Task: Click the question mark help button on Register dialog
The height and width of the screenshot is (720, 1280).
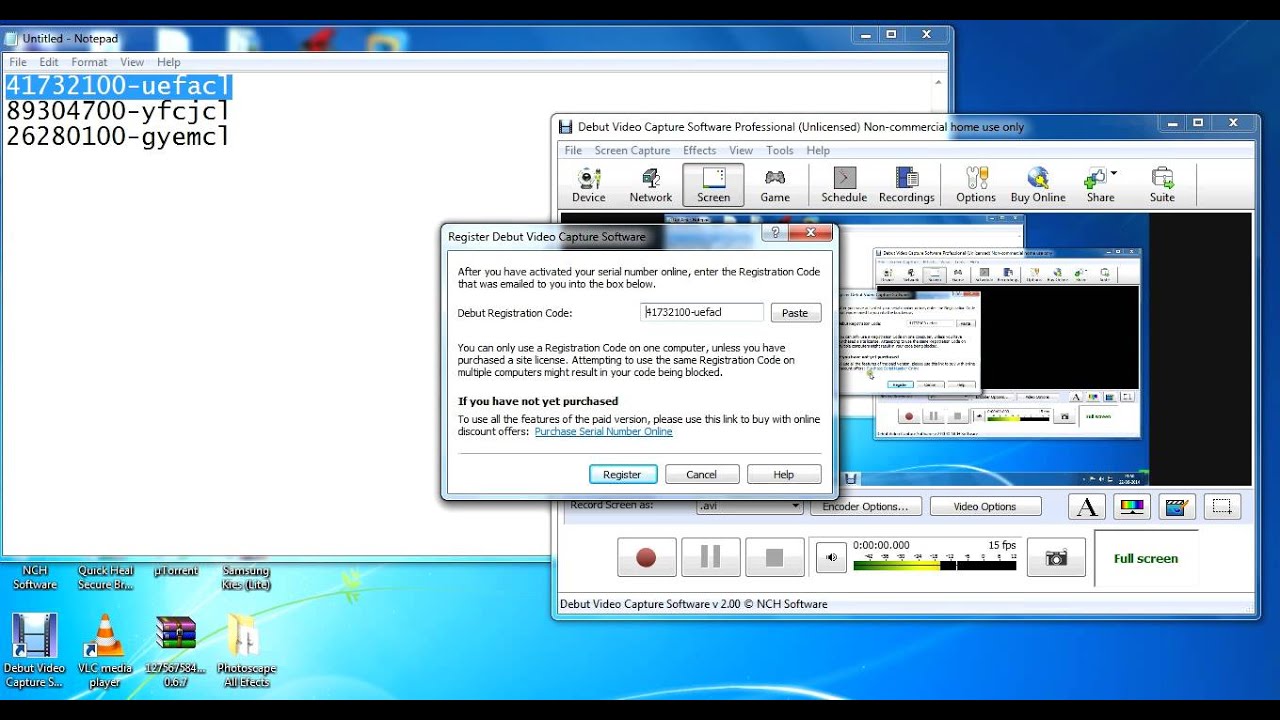Action: pyautogui.click(x=774, y=233)
